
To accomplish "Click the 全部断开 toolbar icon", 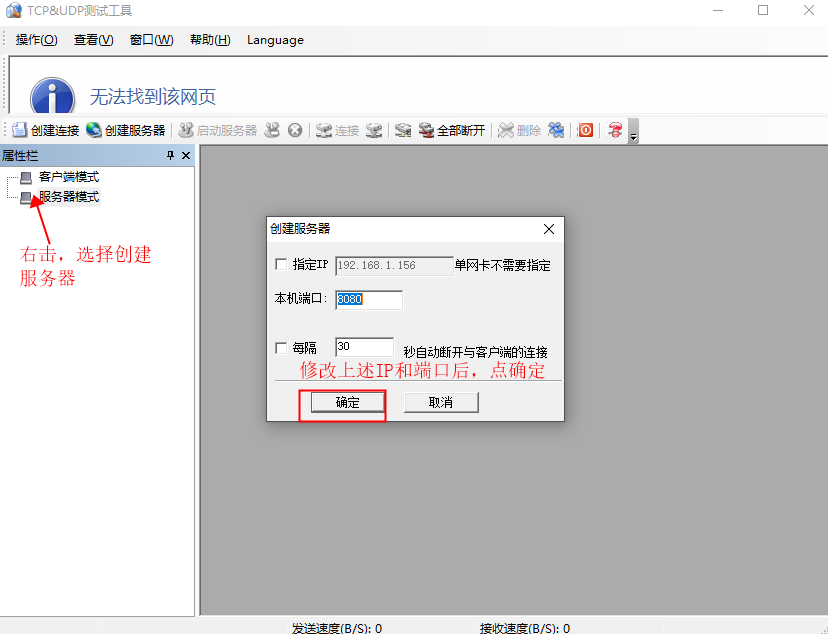I will pyautogui.click(x=450, y=130).
